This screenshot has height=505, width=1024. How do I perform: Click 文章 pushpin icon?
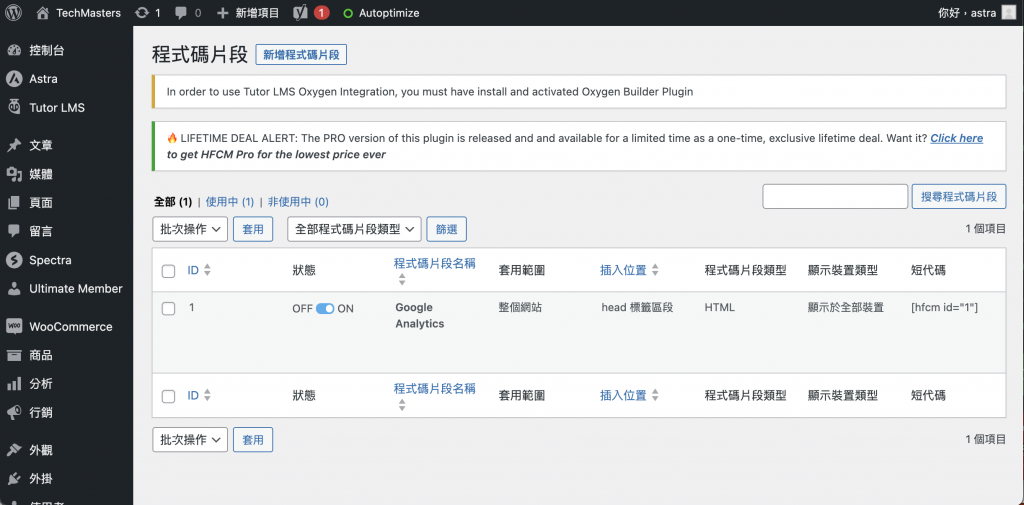click(14, 146)
